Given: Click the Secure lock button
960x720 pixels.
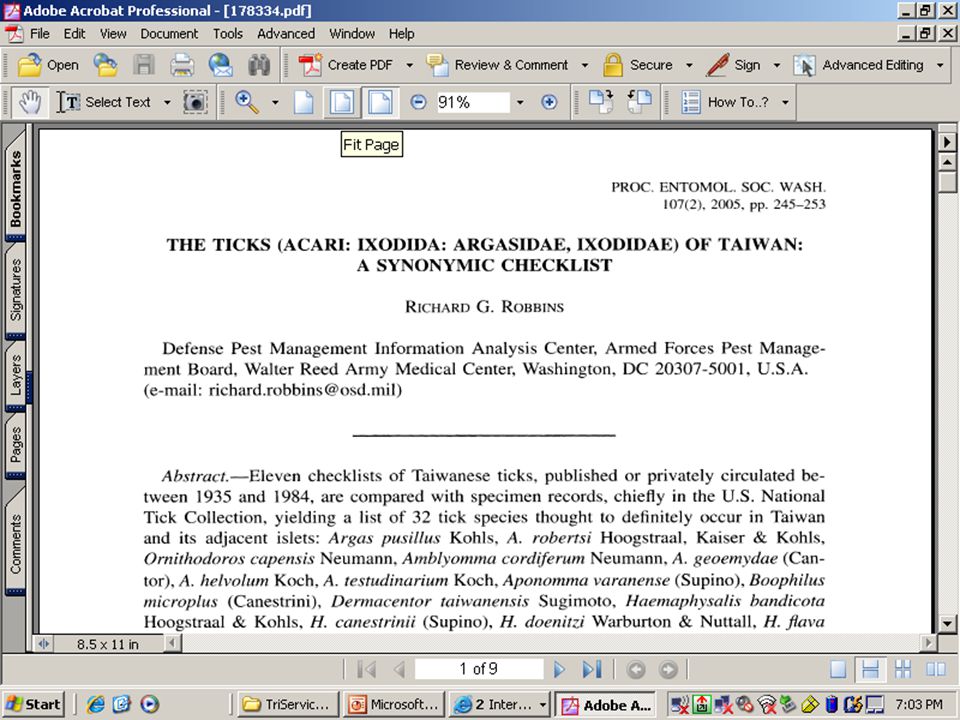Looking at the screenshot, I should pyautogui.click(x=638, y=65).
